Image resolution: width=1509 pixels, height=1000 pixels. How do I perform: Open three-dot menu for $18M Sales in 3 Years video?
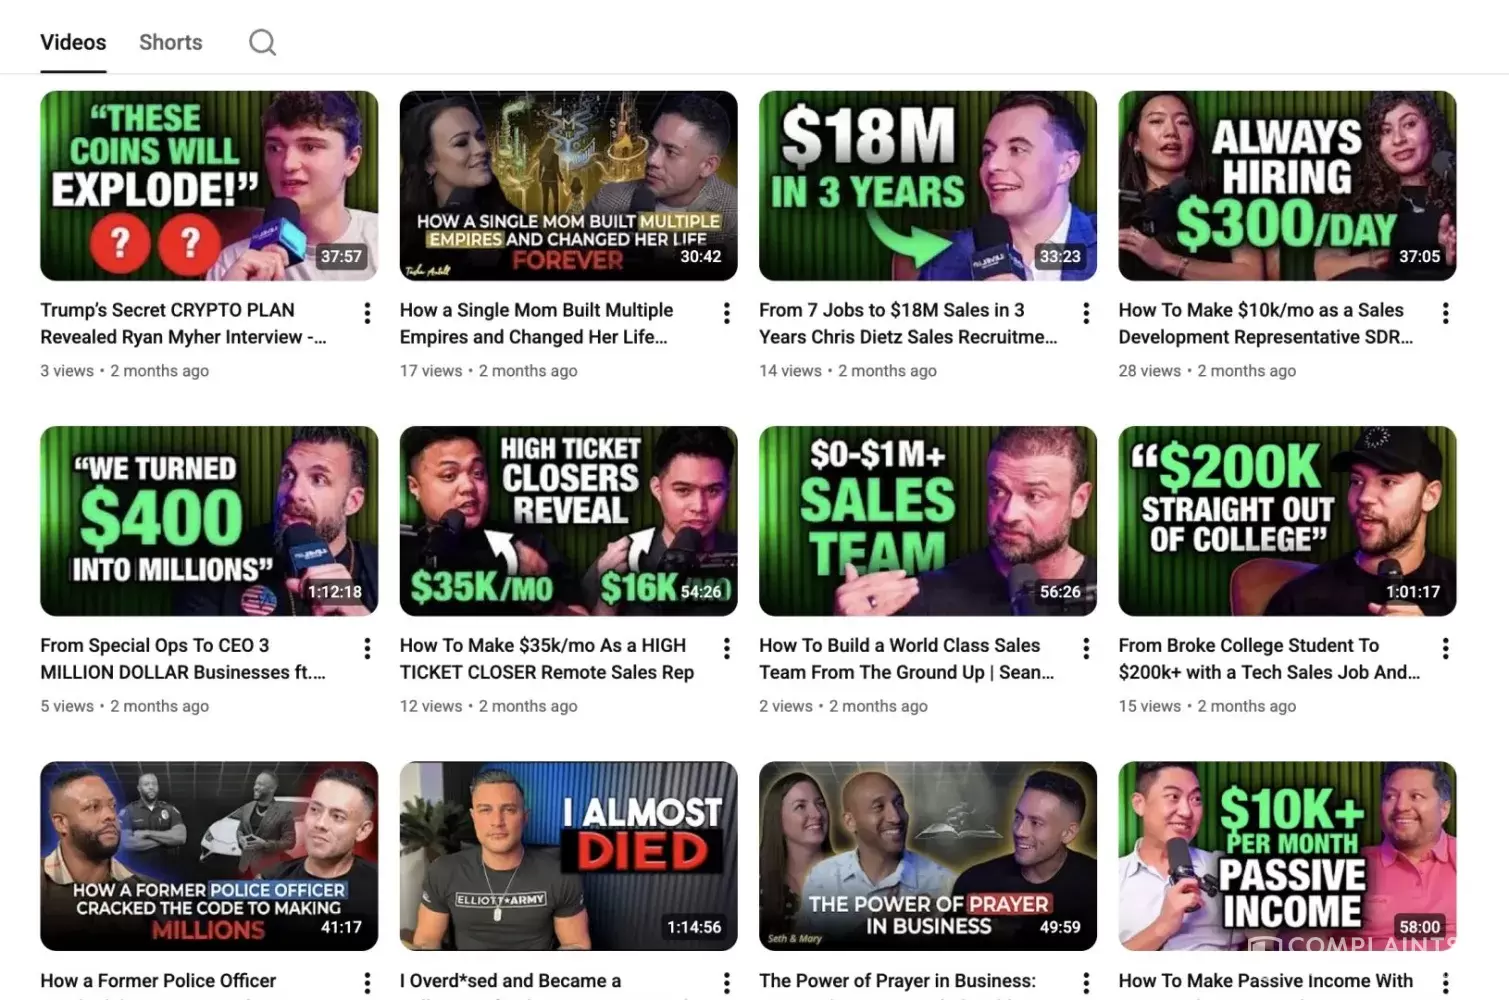click(x=1086, y=313)
